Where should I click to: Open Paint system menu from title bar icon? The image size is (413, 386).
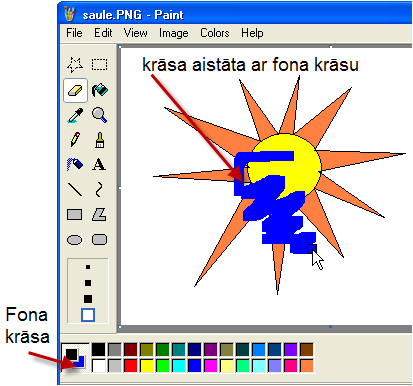click(x=69, y=14)
